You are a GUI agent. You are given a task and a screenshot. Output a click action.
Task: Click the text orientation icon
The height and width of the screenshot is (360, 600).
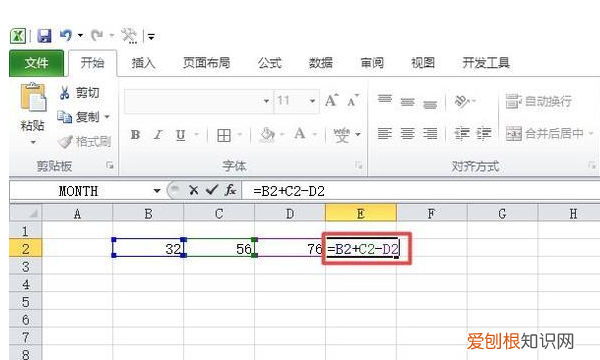pyautogui.click(x=462, y=101)
